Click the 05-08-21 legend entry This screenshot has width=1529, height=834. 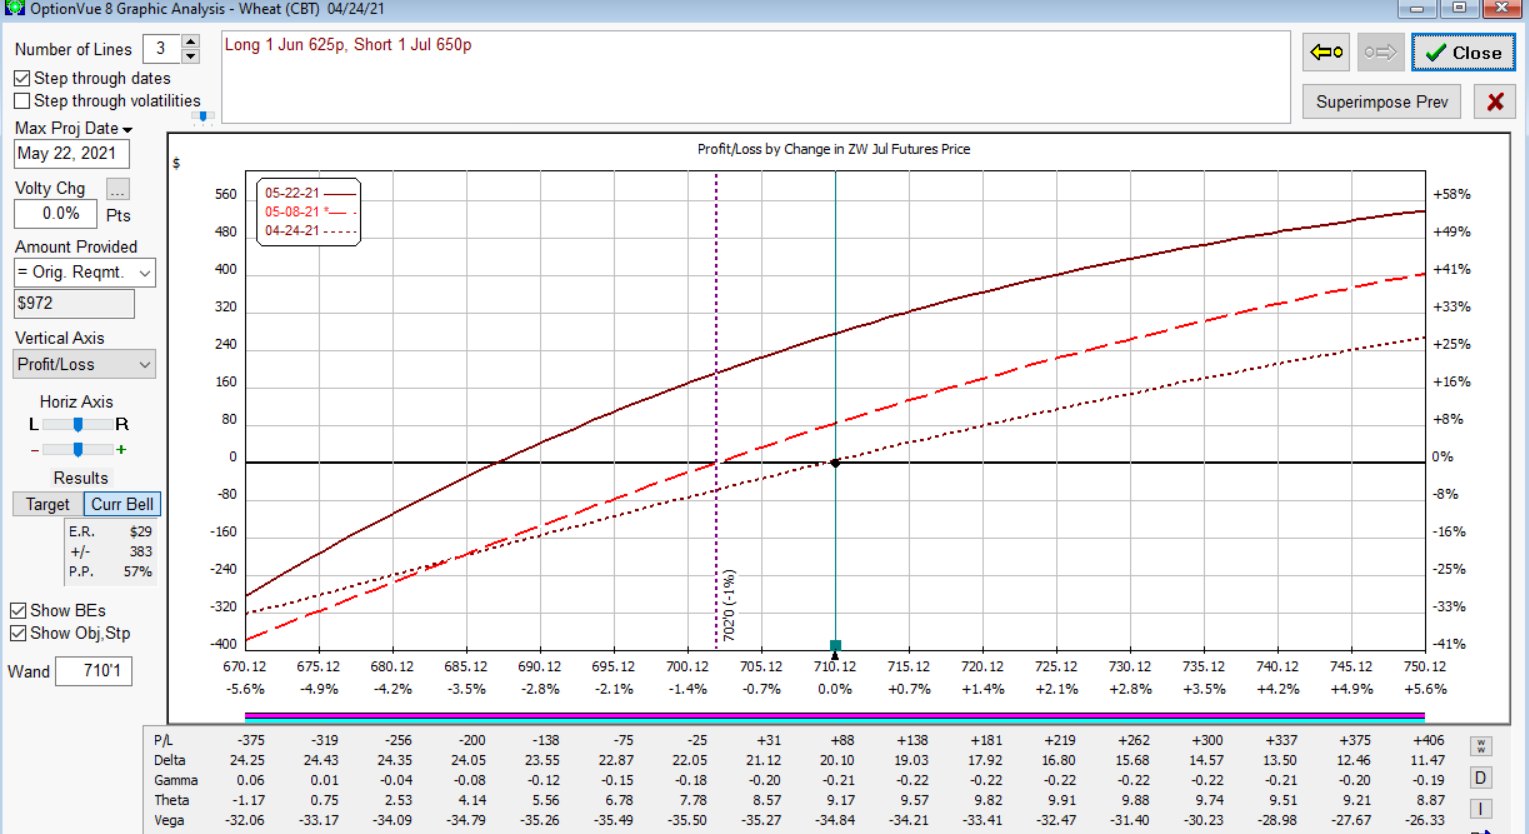pos(310,212)
